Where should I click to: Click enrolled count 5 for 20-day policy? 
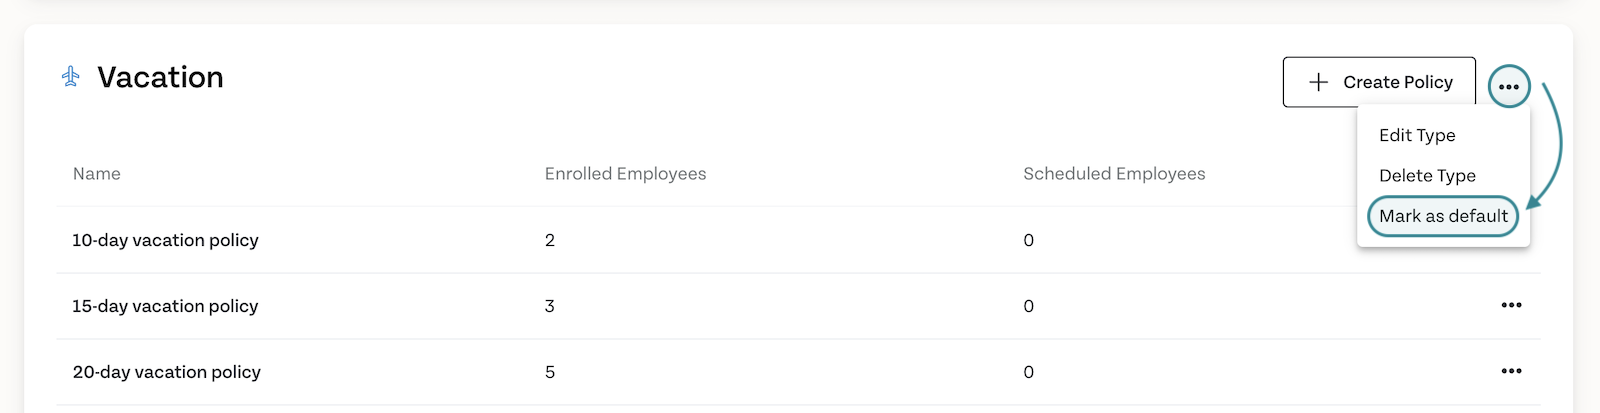(x=550, y=372)
